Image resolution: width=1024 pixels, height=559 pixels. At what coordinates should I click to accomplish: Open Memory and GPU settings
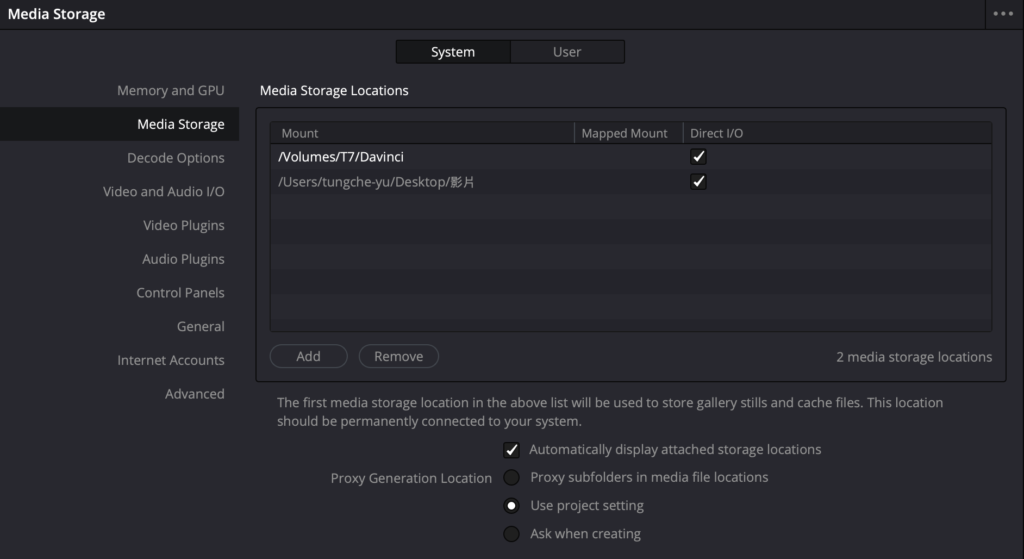[170, 91]
